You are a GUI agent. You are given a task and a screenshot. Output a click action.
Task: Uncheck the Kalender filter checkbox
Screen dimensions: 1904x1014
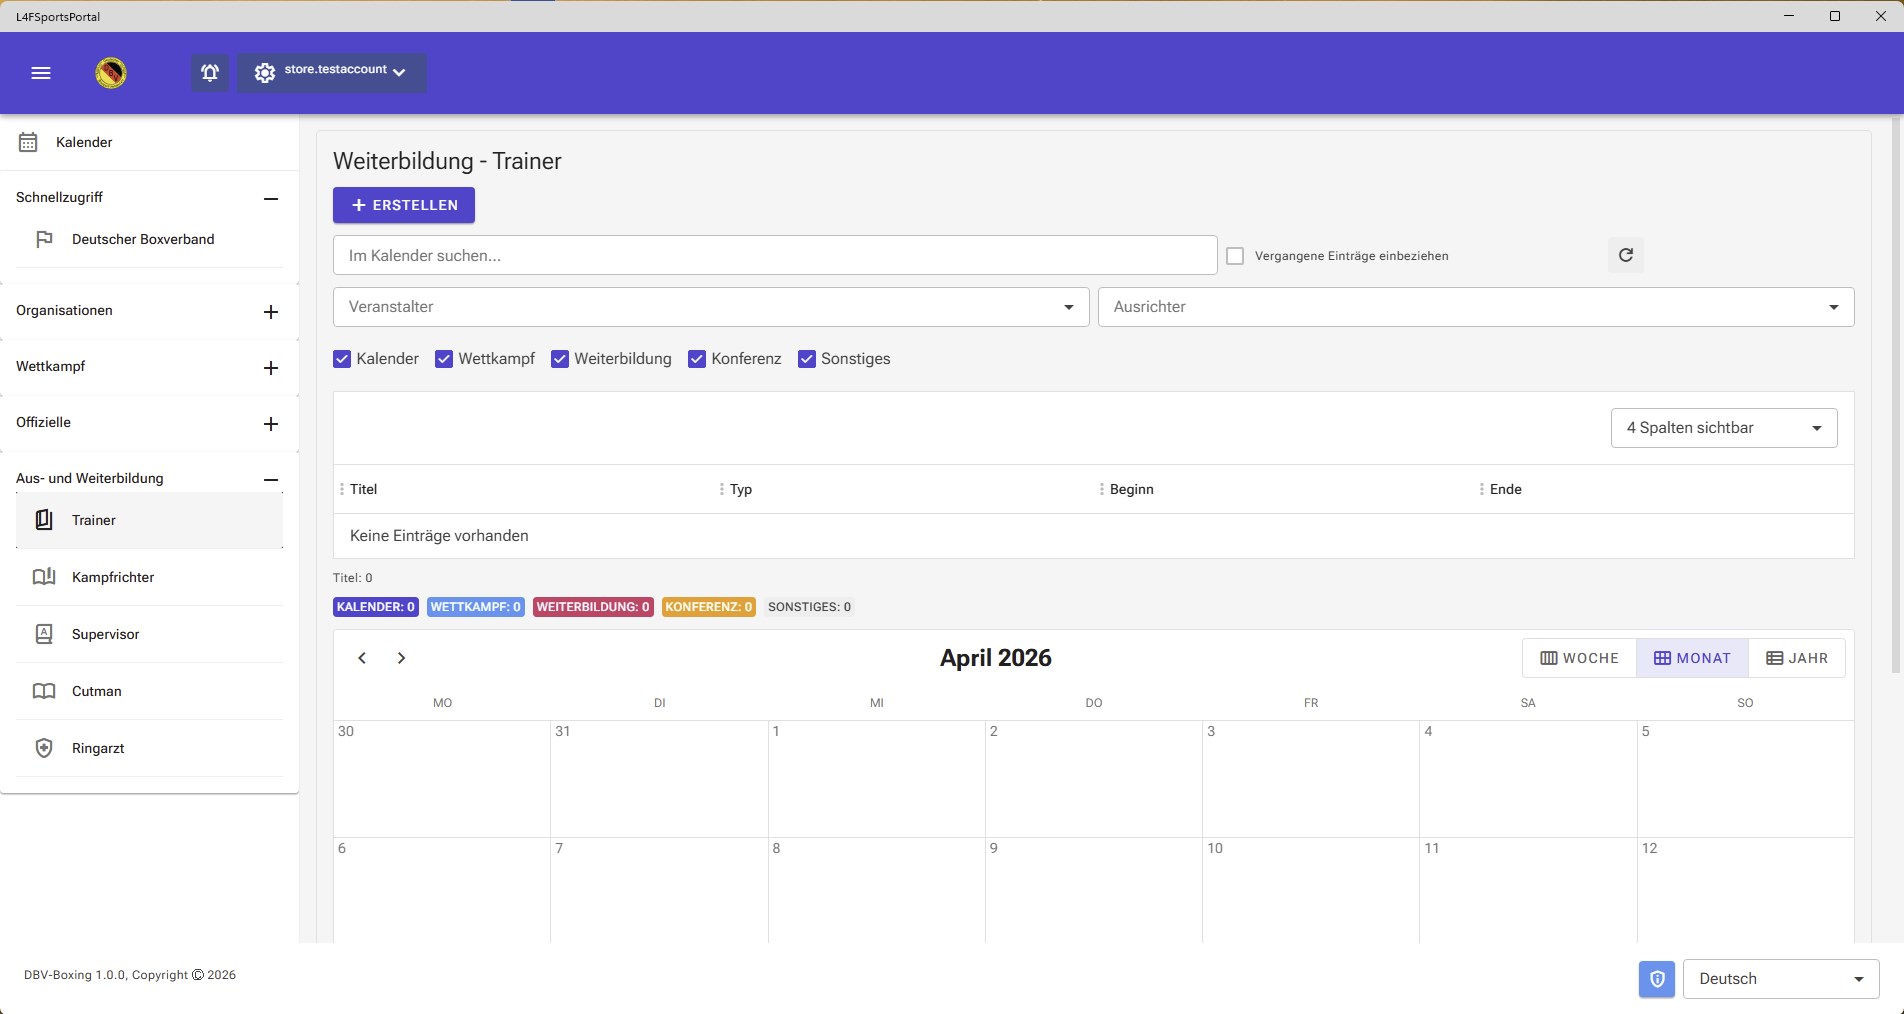(x=342, y=359)
